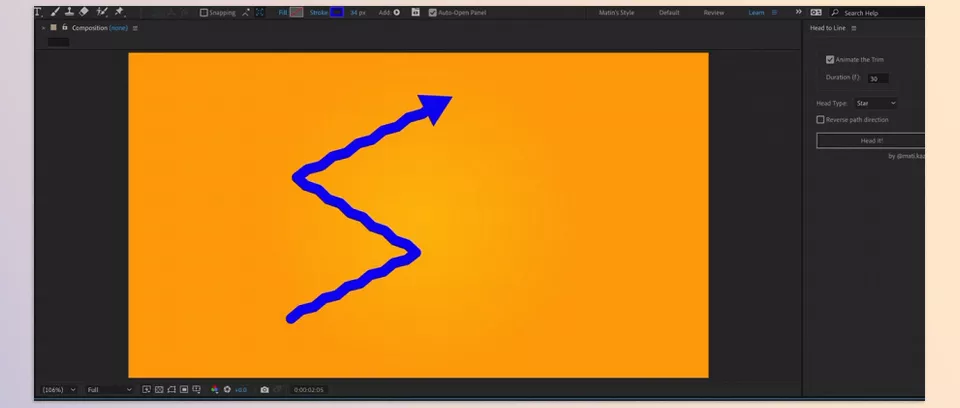This screenshot has width=960, height=408.
Task: Take a snapshot with the camera icon
Action: [264, 390]
